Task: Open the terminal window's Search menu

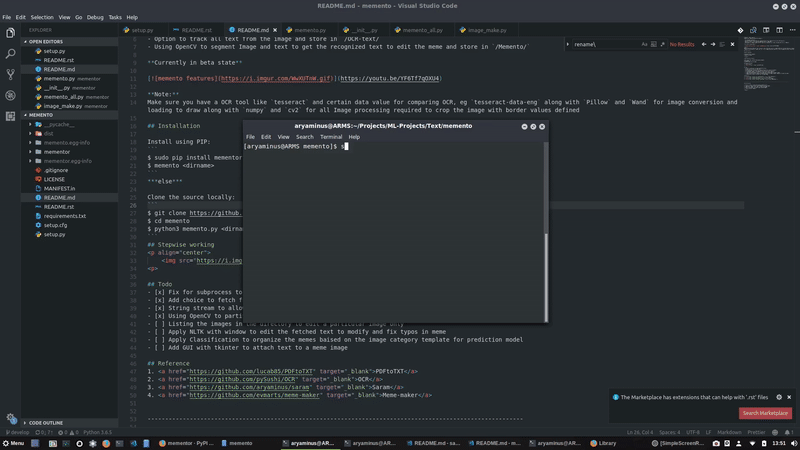Action: [305, 137]
